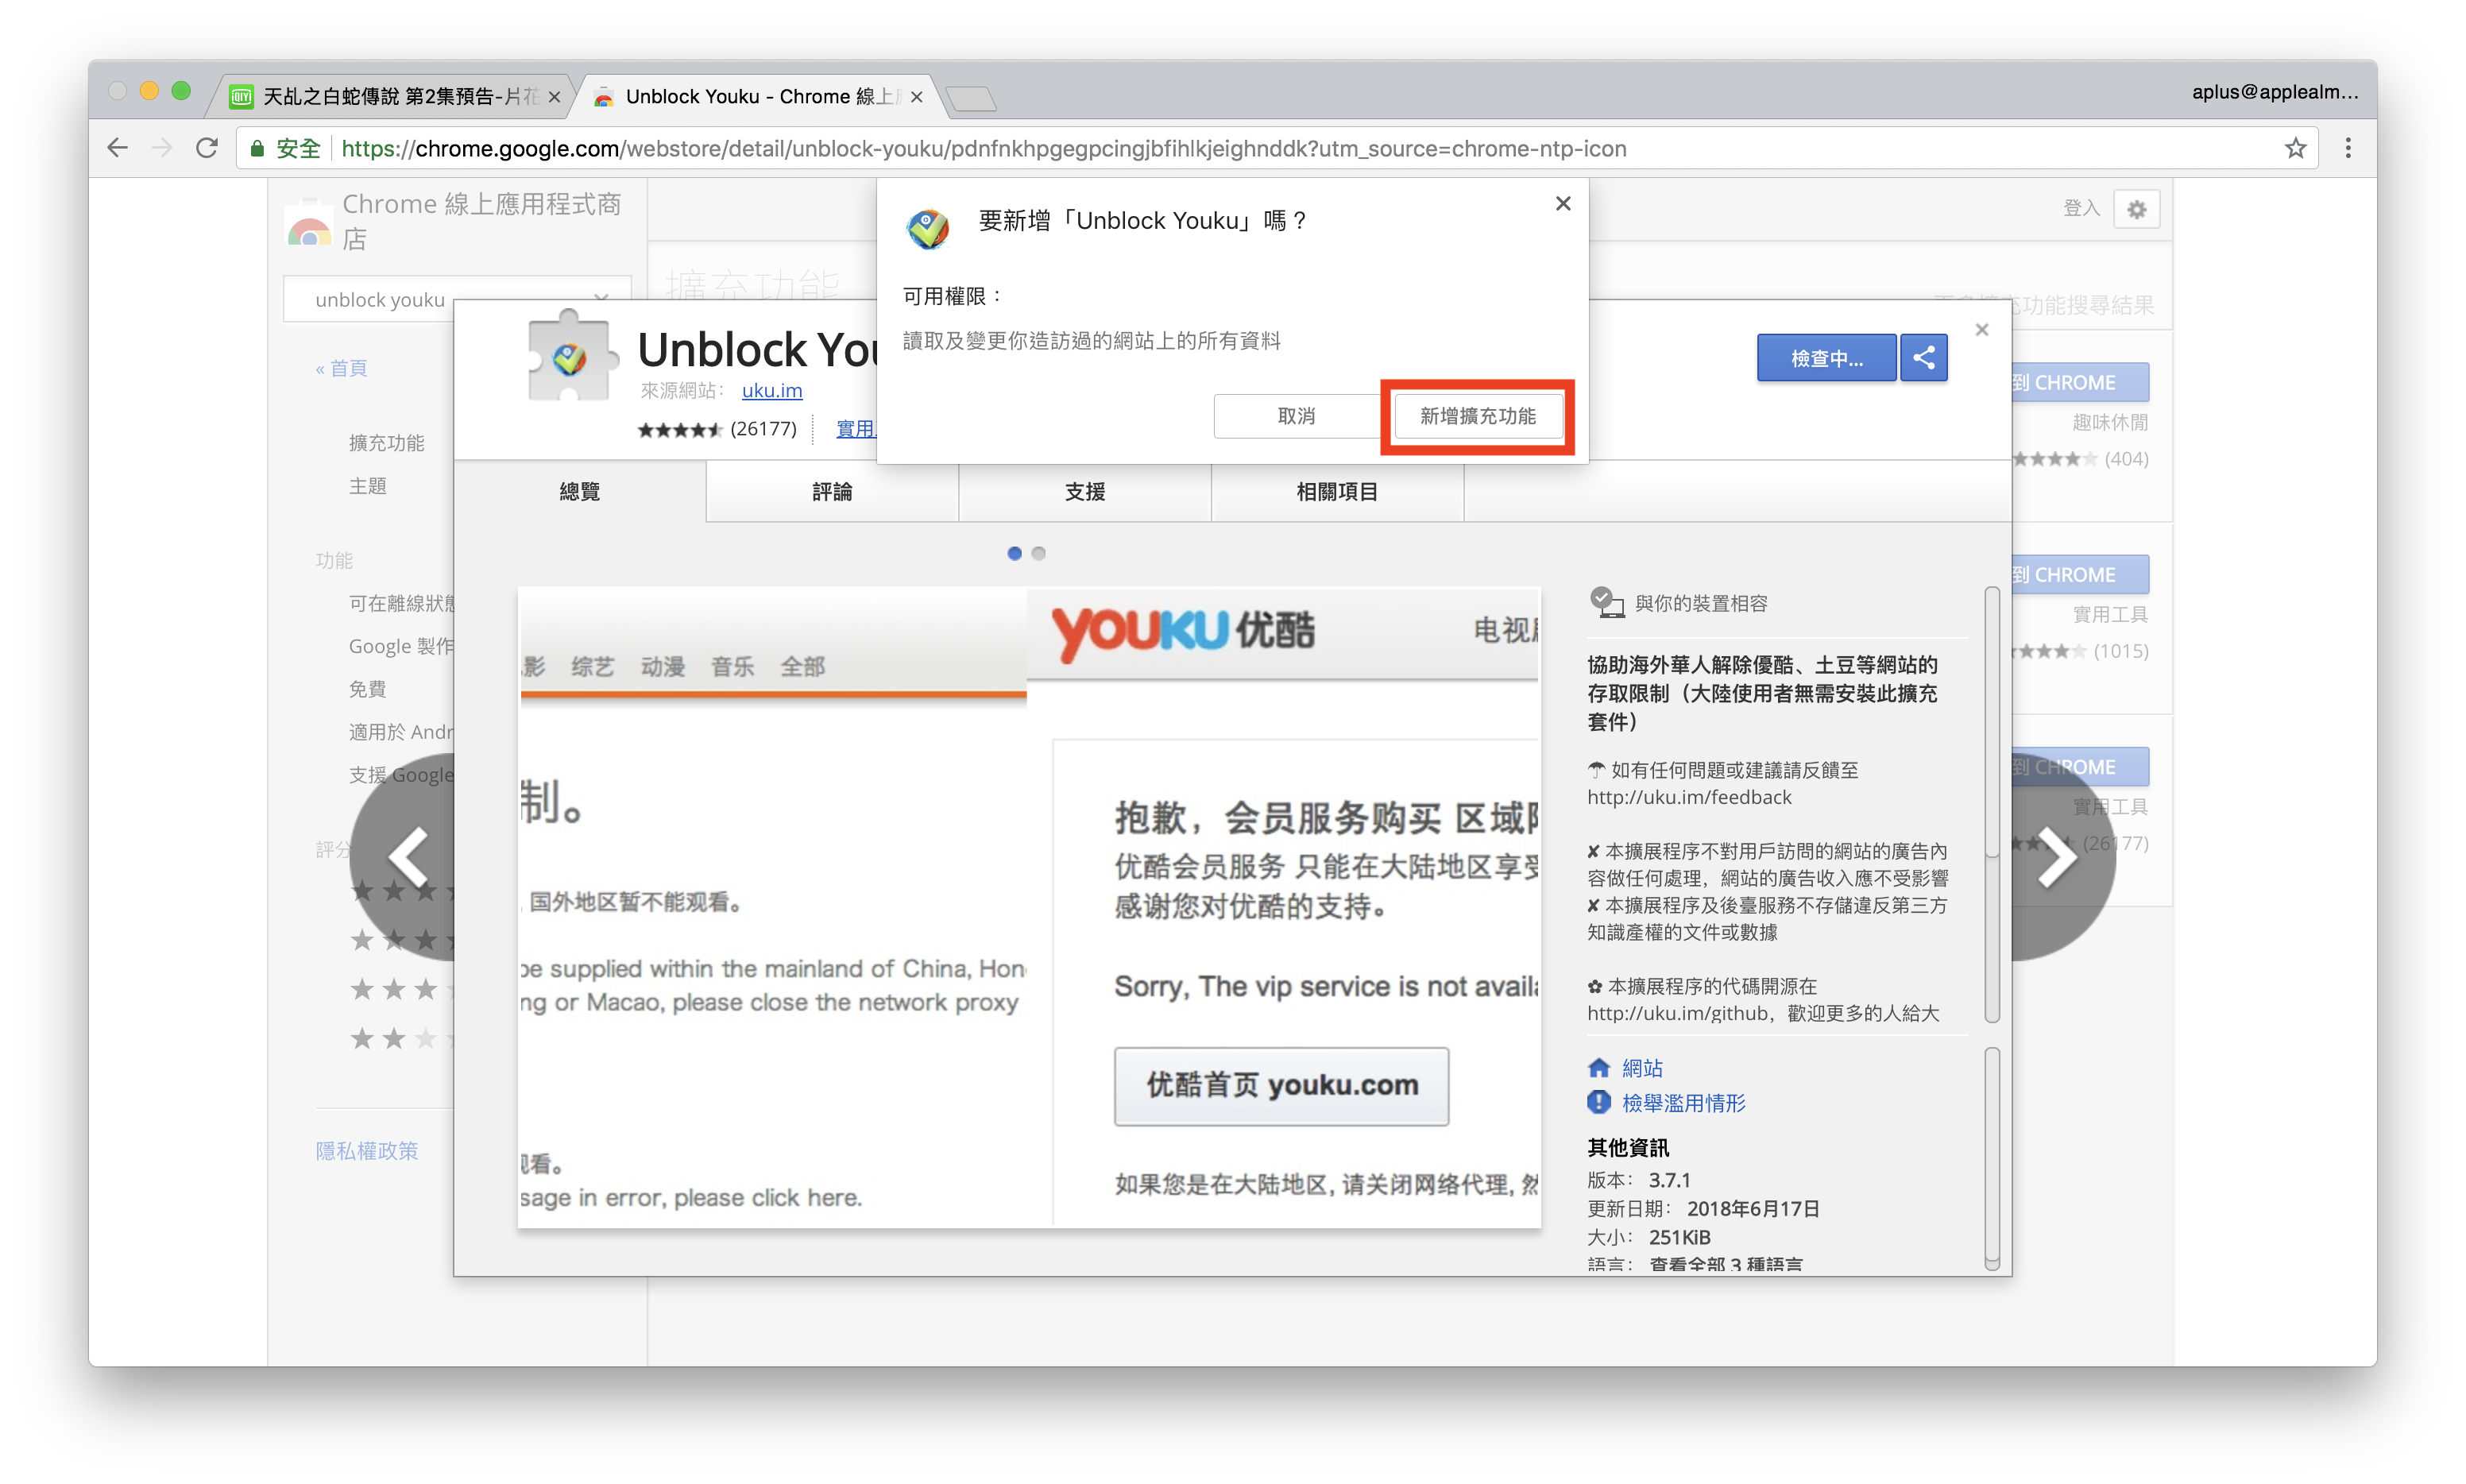
Task: Open the 隱私權政策 link
Action: (367, 1151)
